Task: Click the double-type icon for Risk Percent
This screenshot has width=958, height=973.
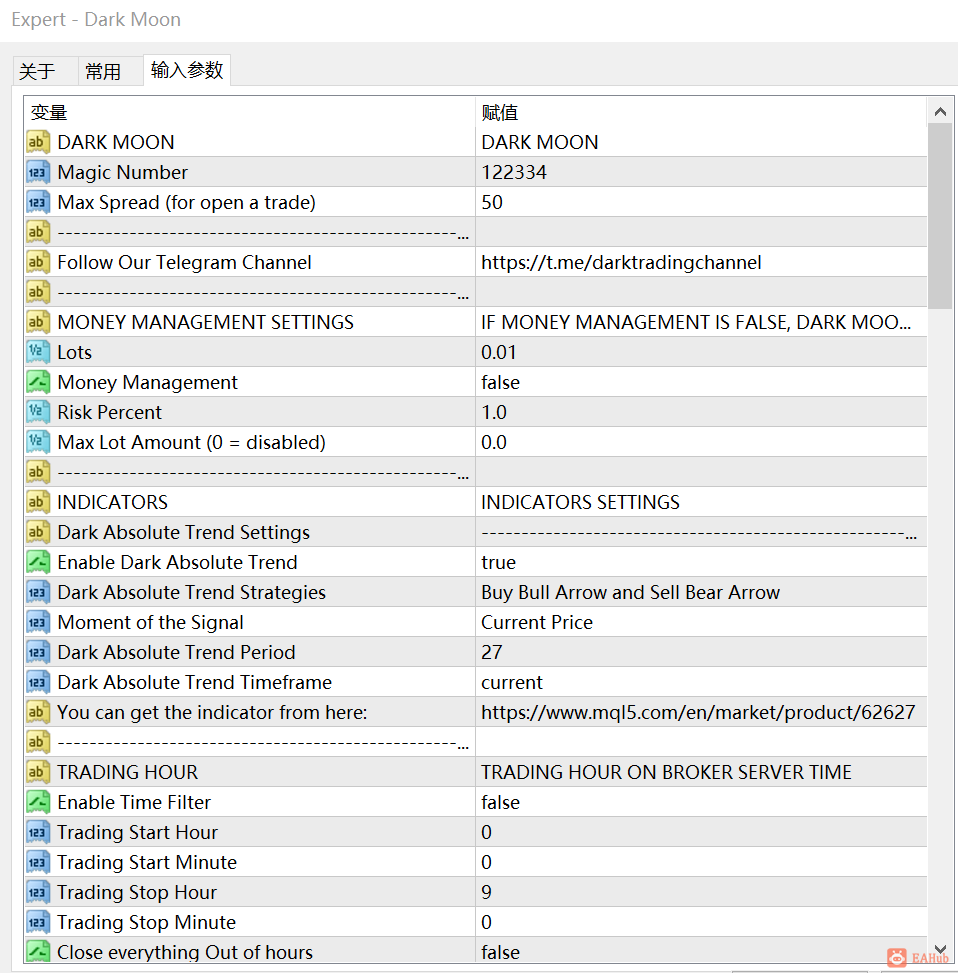Action: point(37,412)
